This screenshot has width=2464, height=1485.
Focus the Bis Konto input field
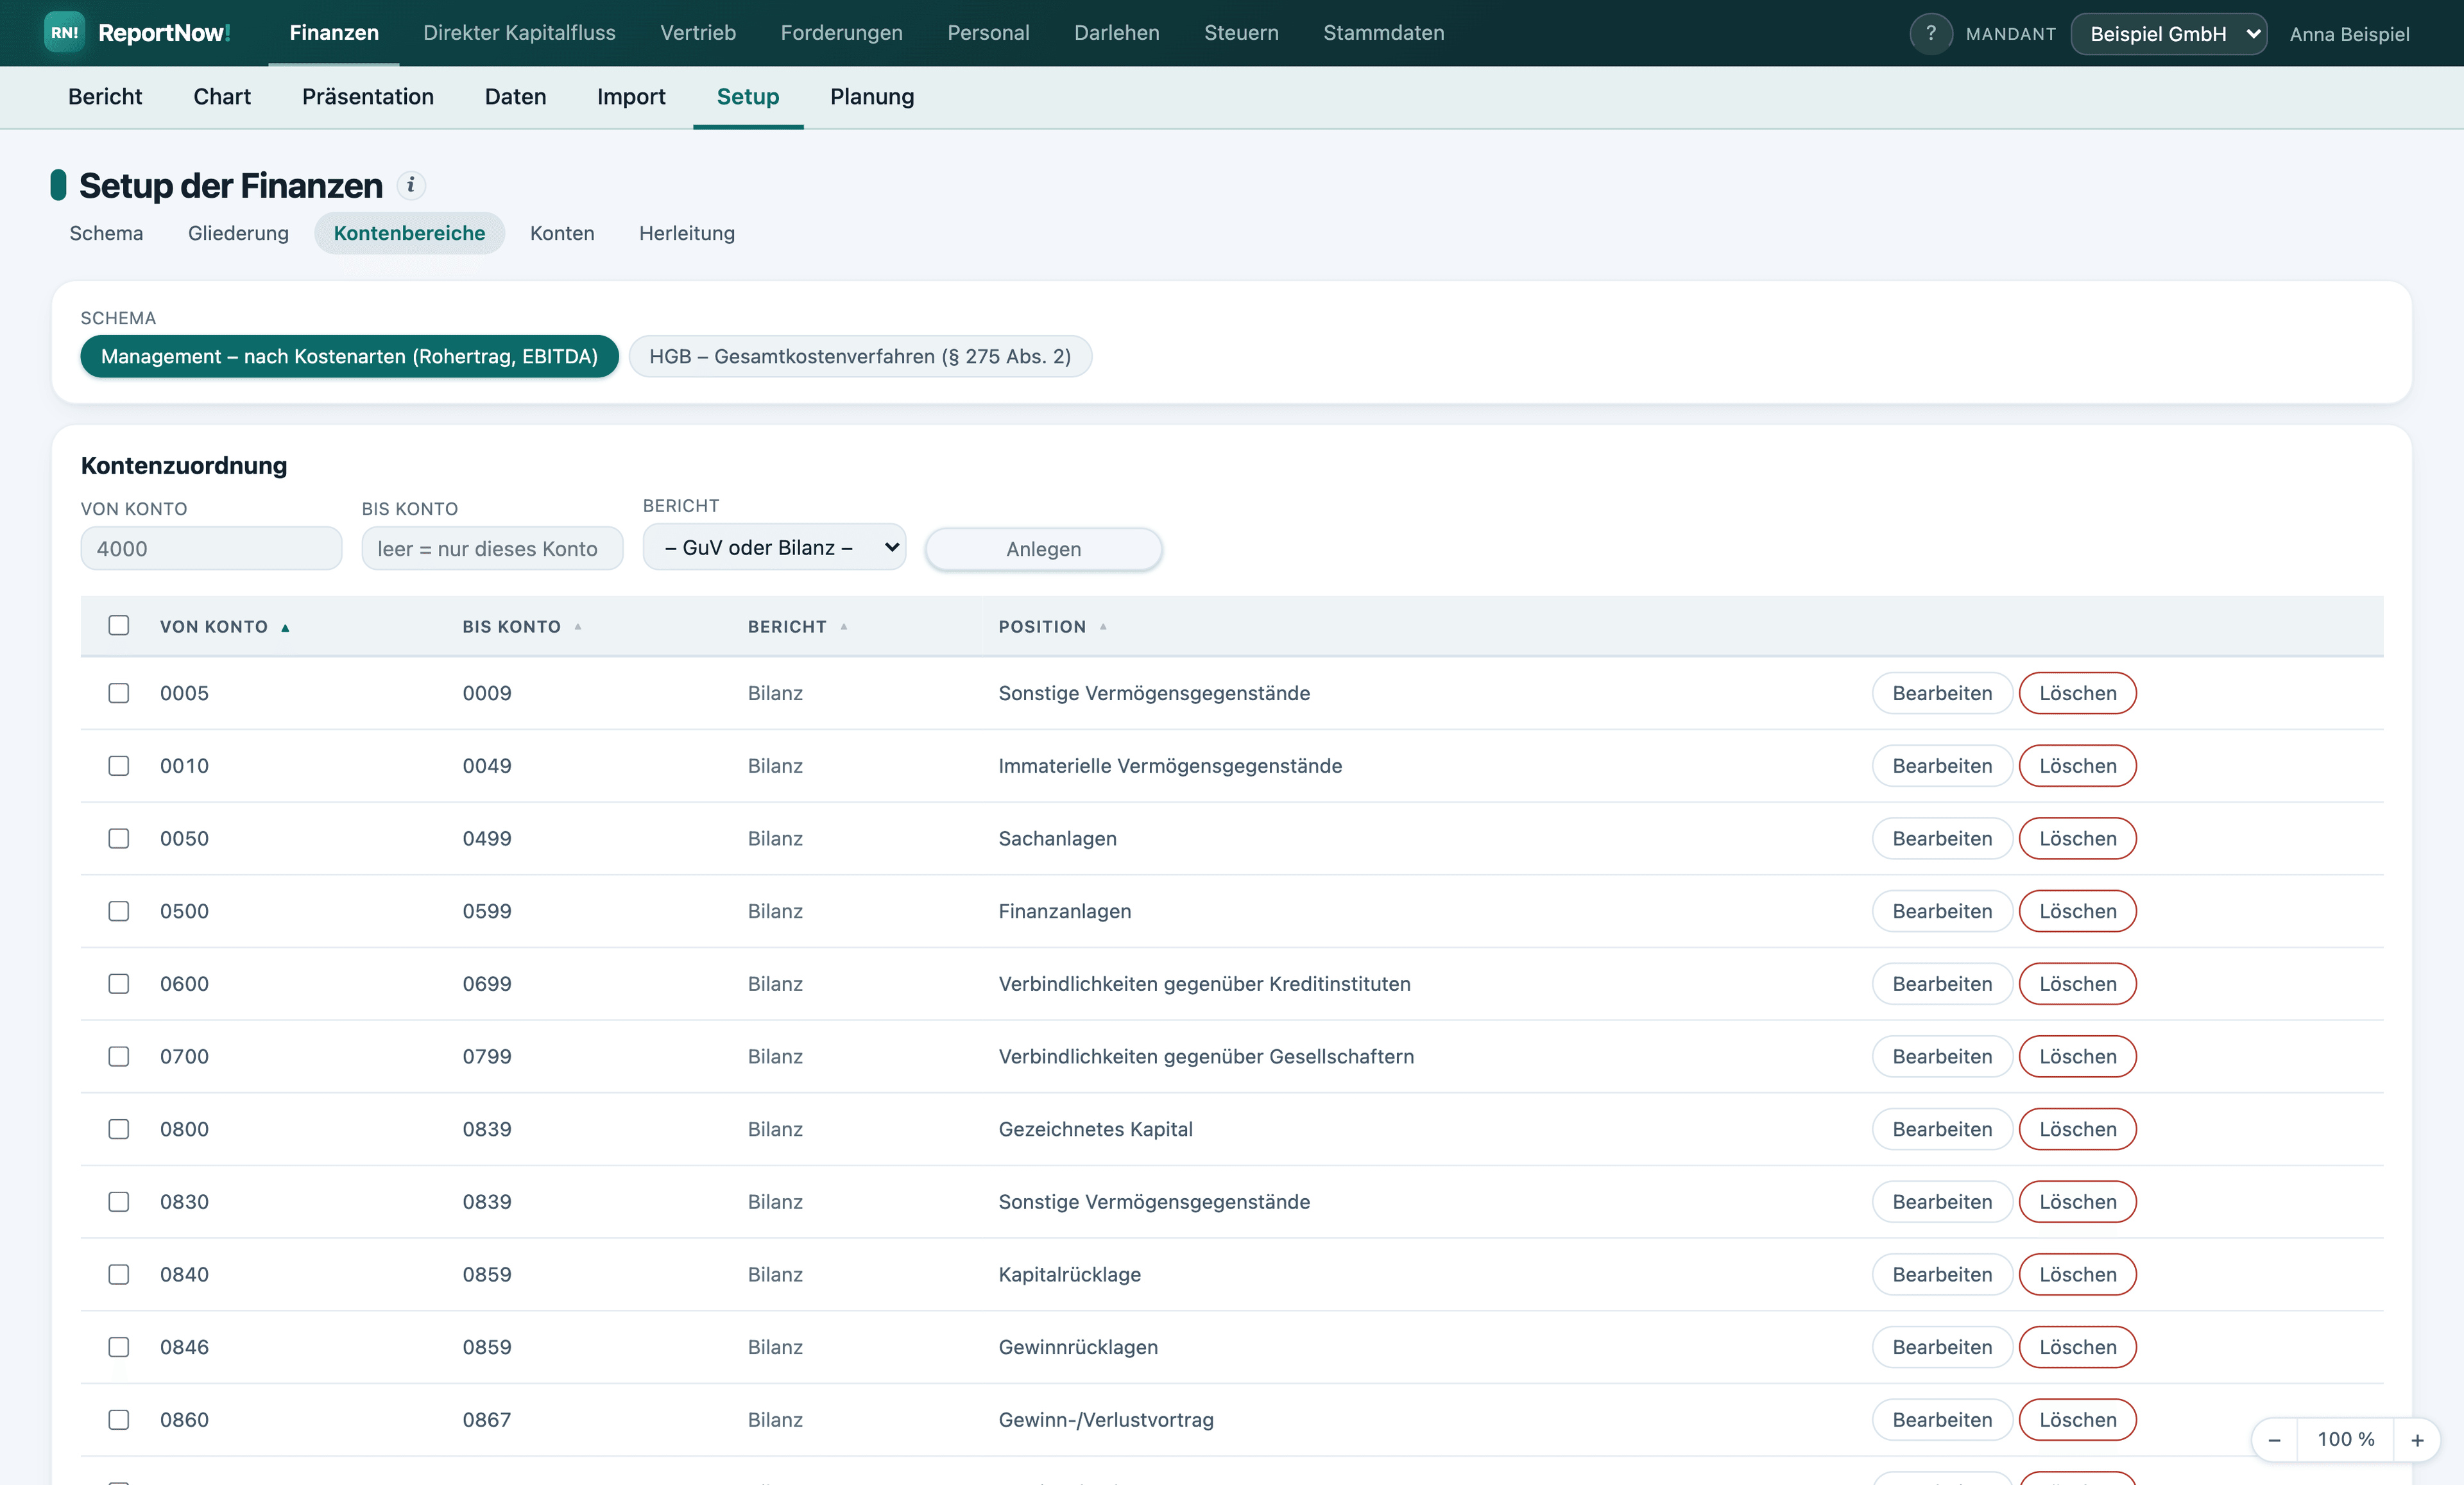click(492, 548)
